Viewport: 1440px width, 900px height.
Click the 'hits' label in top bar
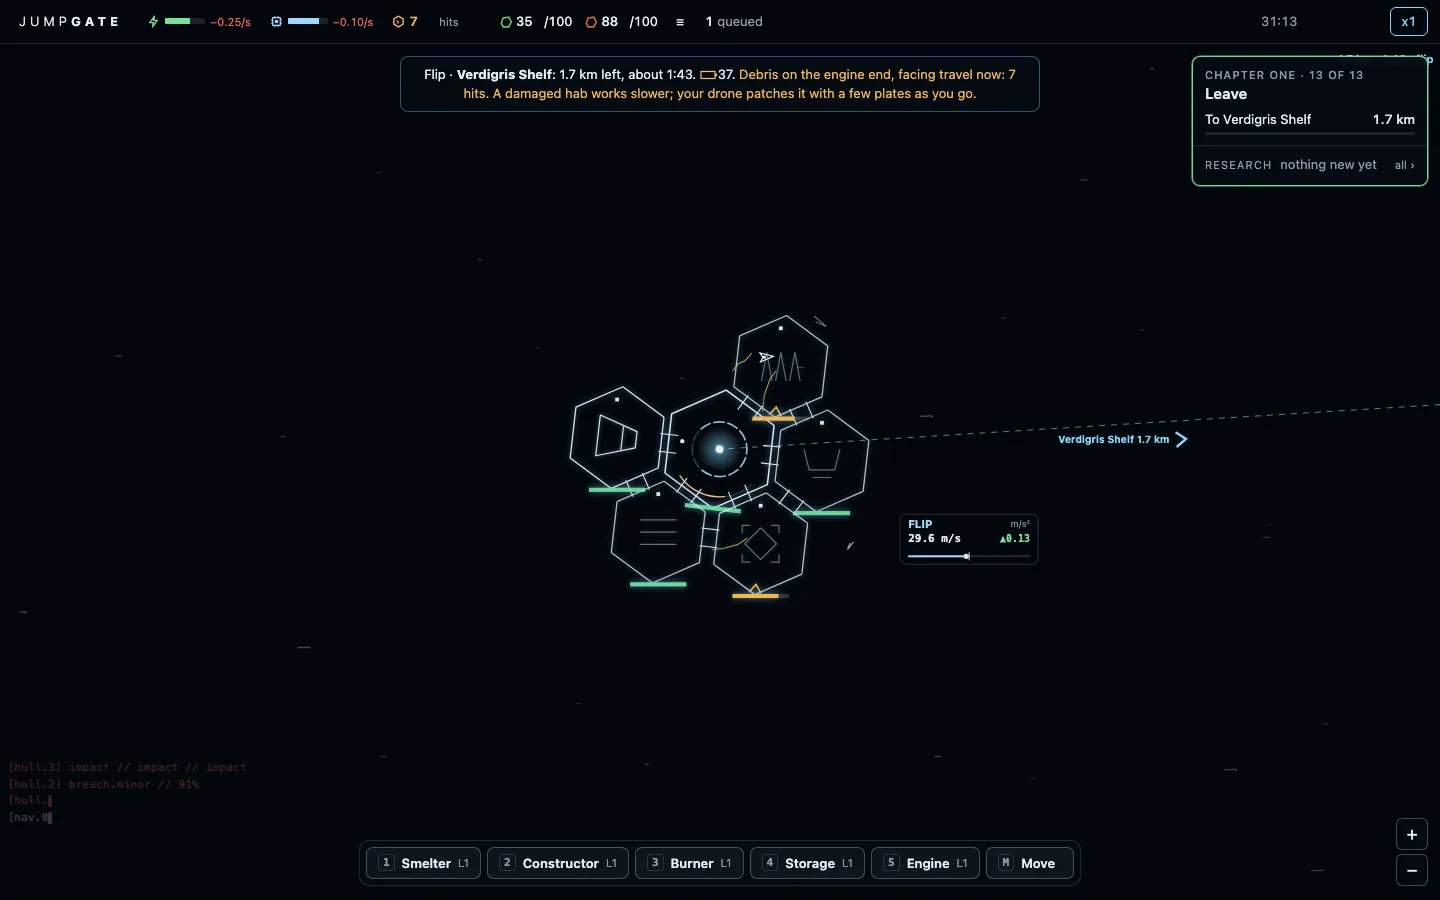[x=449, y=22]
